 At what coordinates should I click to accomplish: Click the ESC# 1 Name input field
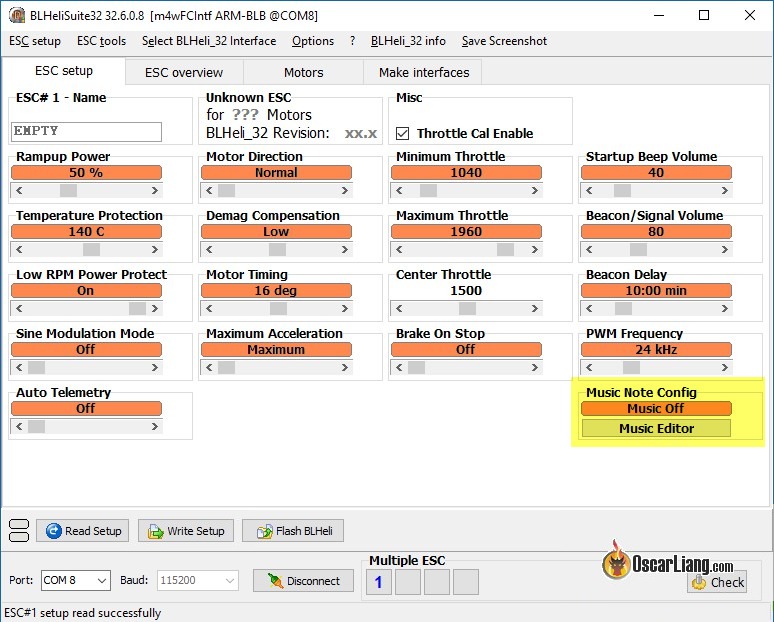(86, 131)
